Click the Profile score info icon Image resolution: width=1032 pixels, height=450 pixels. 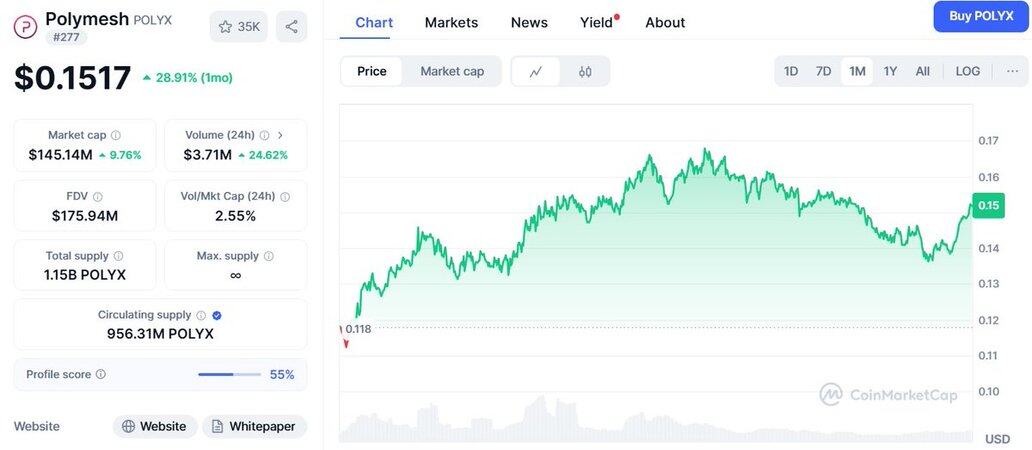[x=100, y=375]
